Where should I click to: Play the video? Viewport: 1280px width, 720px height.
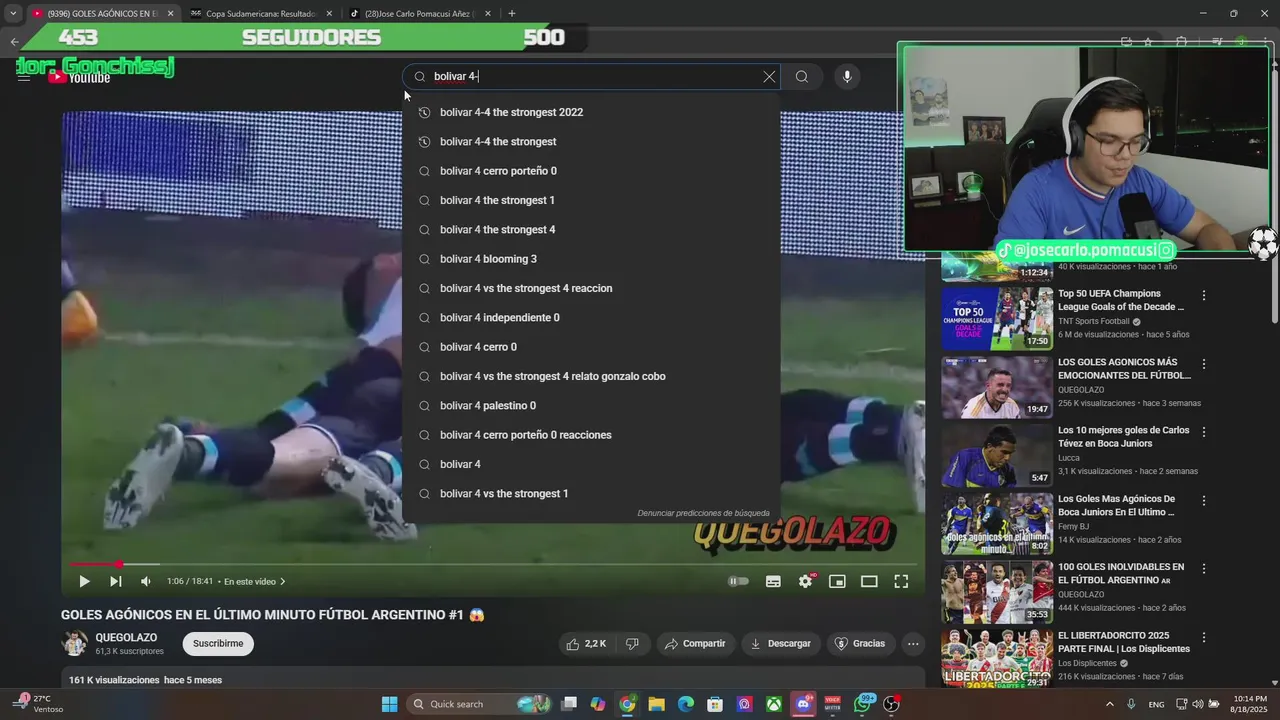(84, 581)
